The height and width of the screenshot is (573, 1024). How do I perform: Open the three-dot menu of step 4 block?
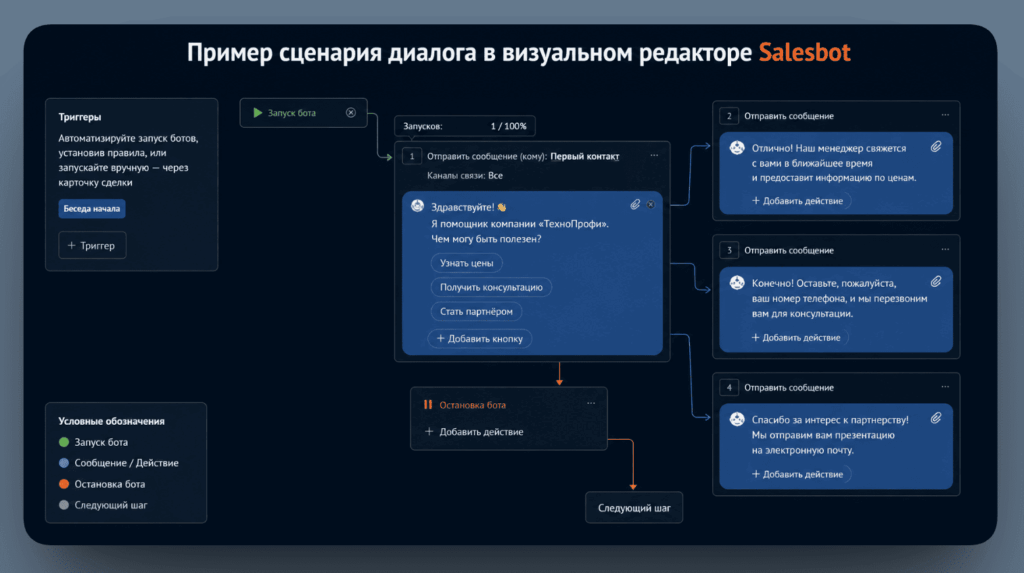(x=945, y=387)
